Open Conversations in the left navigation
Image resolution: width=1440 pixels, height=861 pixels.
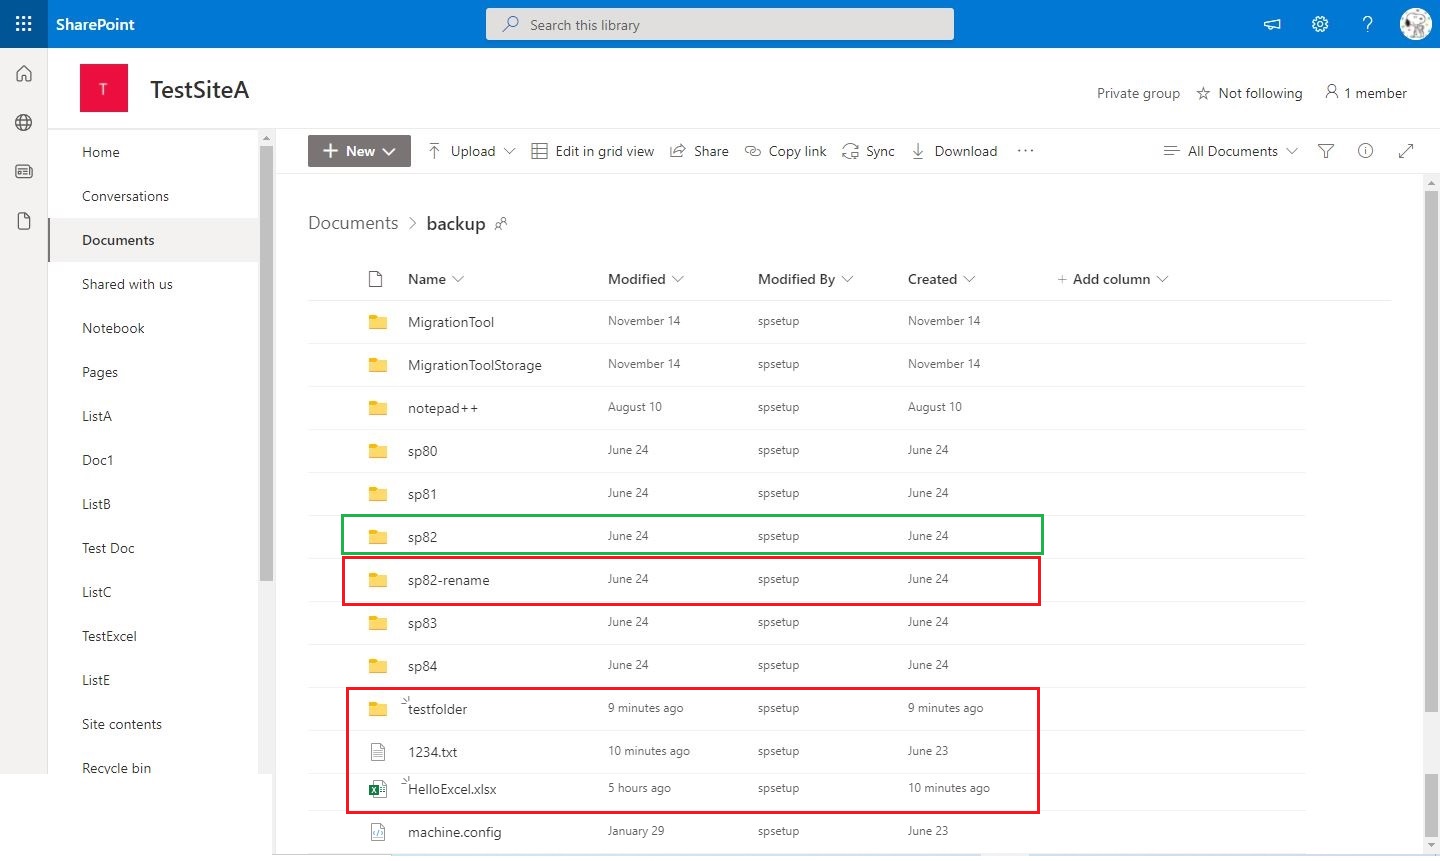click(125, 196)
